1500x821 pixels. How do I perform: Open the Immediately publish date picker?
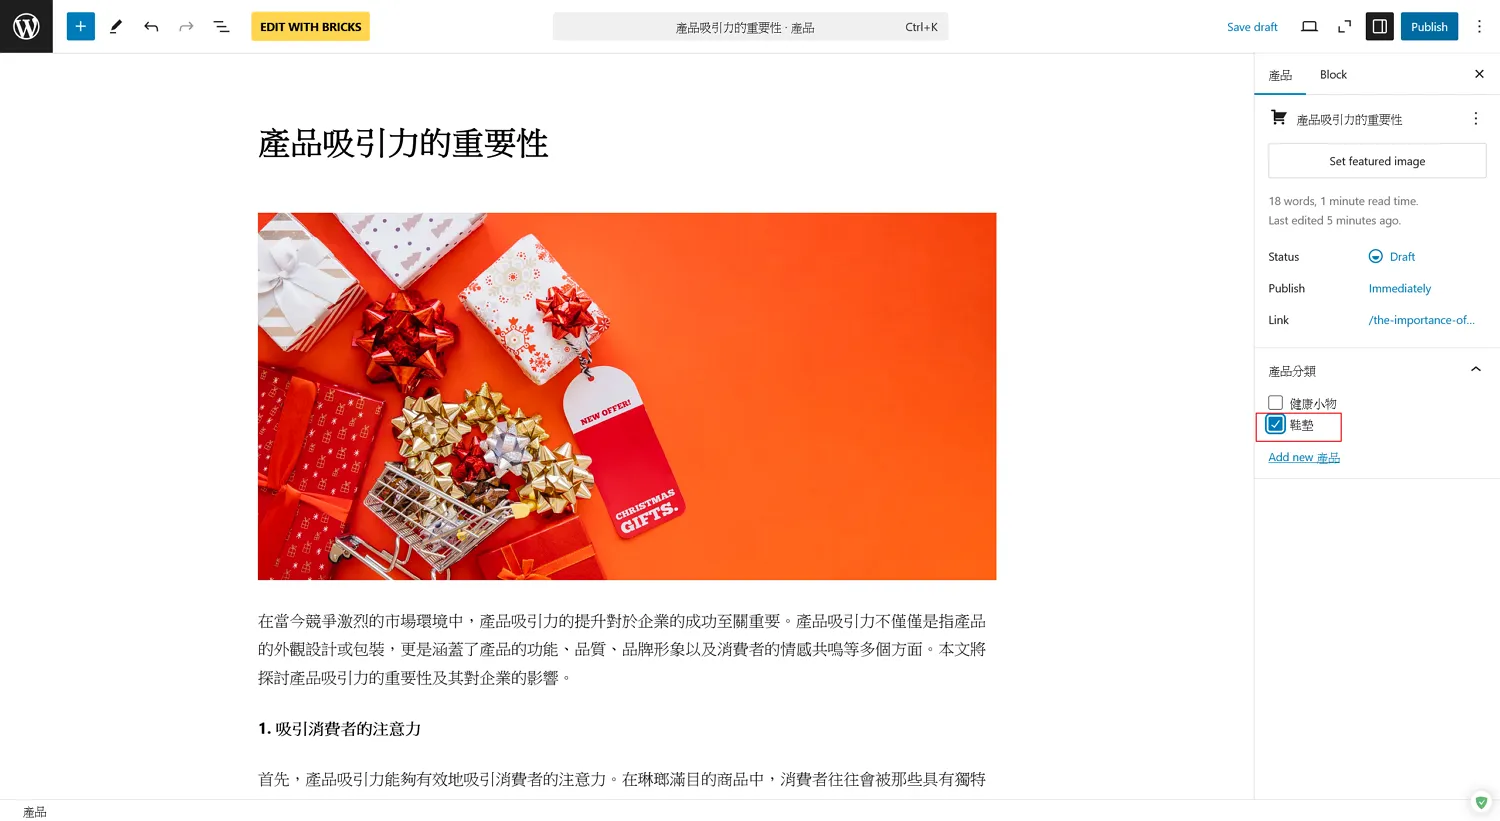pyautogui.click(x=1399, y=289)
